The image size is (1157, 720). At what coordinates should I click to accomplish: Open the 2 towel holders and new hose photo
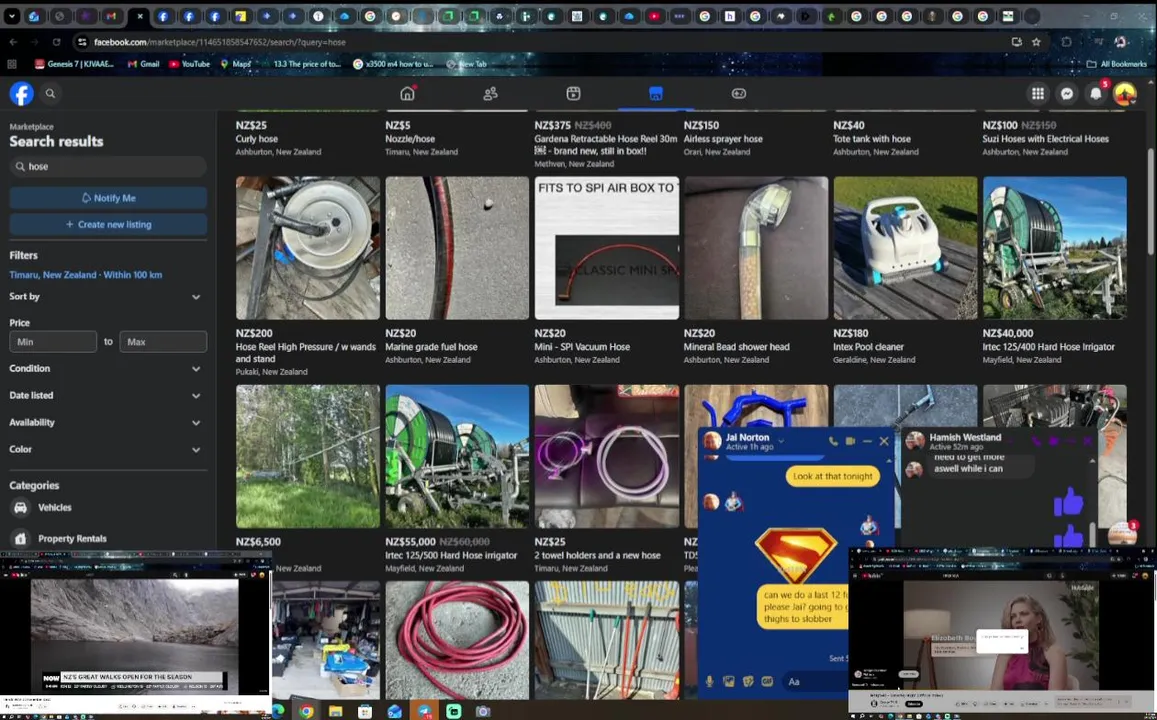607,456
